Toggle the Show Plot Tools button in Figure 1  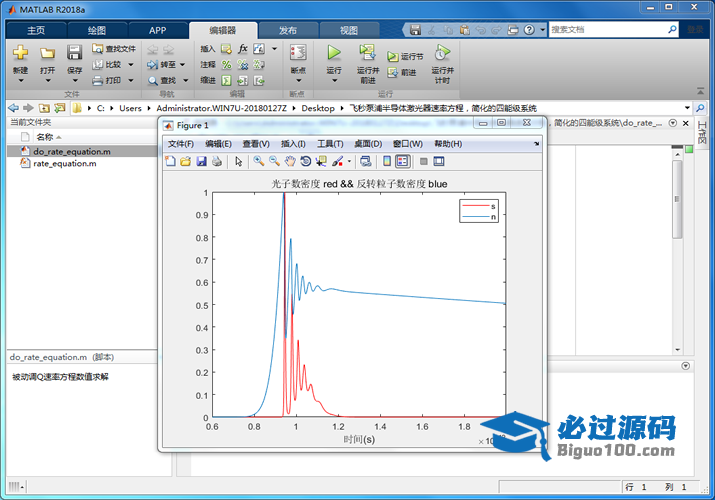439,161
